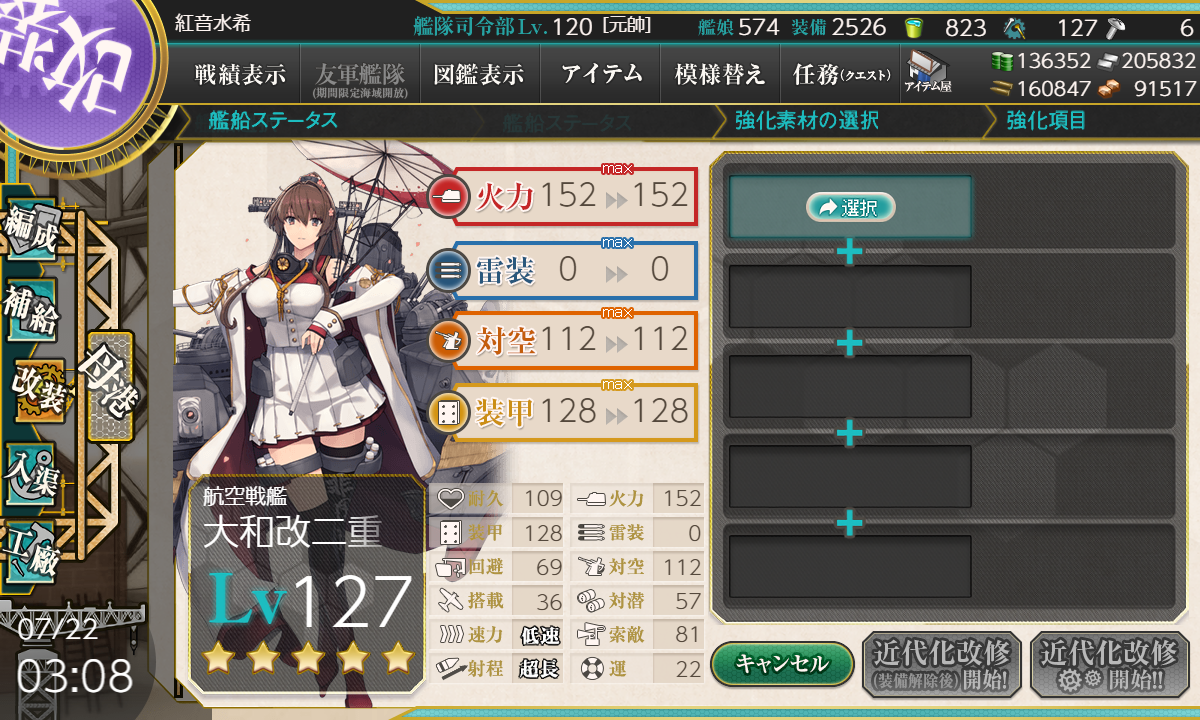Click the 選択 material select button
The width and height of the screenshot is (1200, 720).
(x=850, y=207)
